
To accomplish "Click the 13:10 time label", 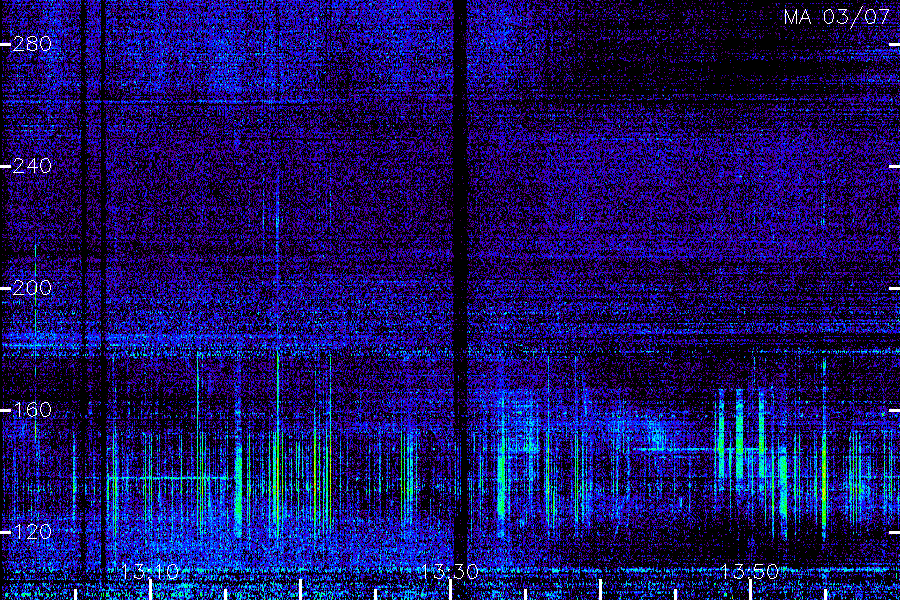I will [150, 571].
